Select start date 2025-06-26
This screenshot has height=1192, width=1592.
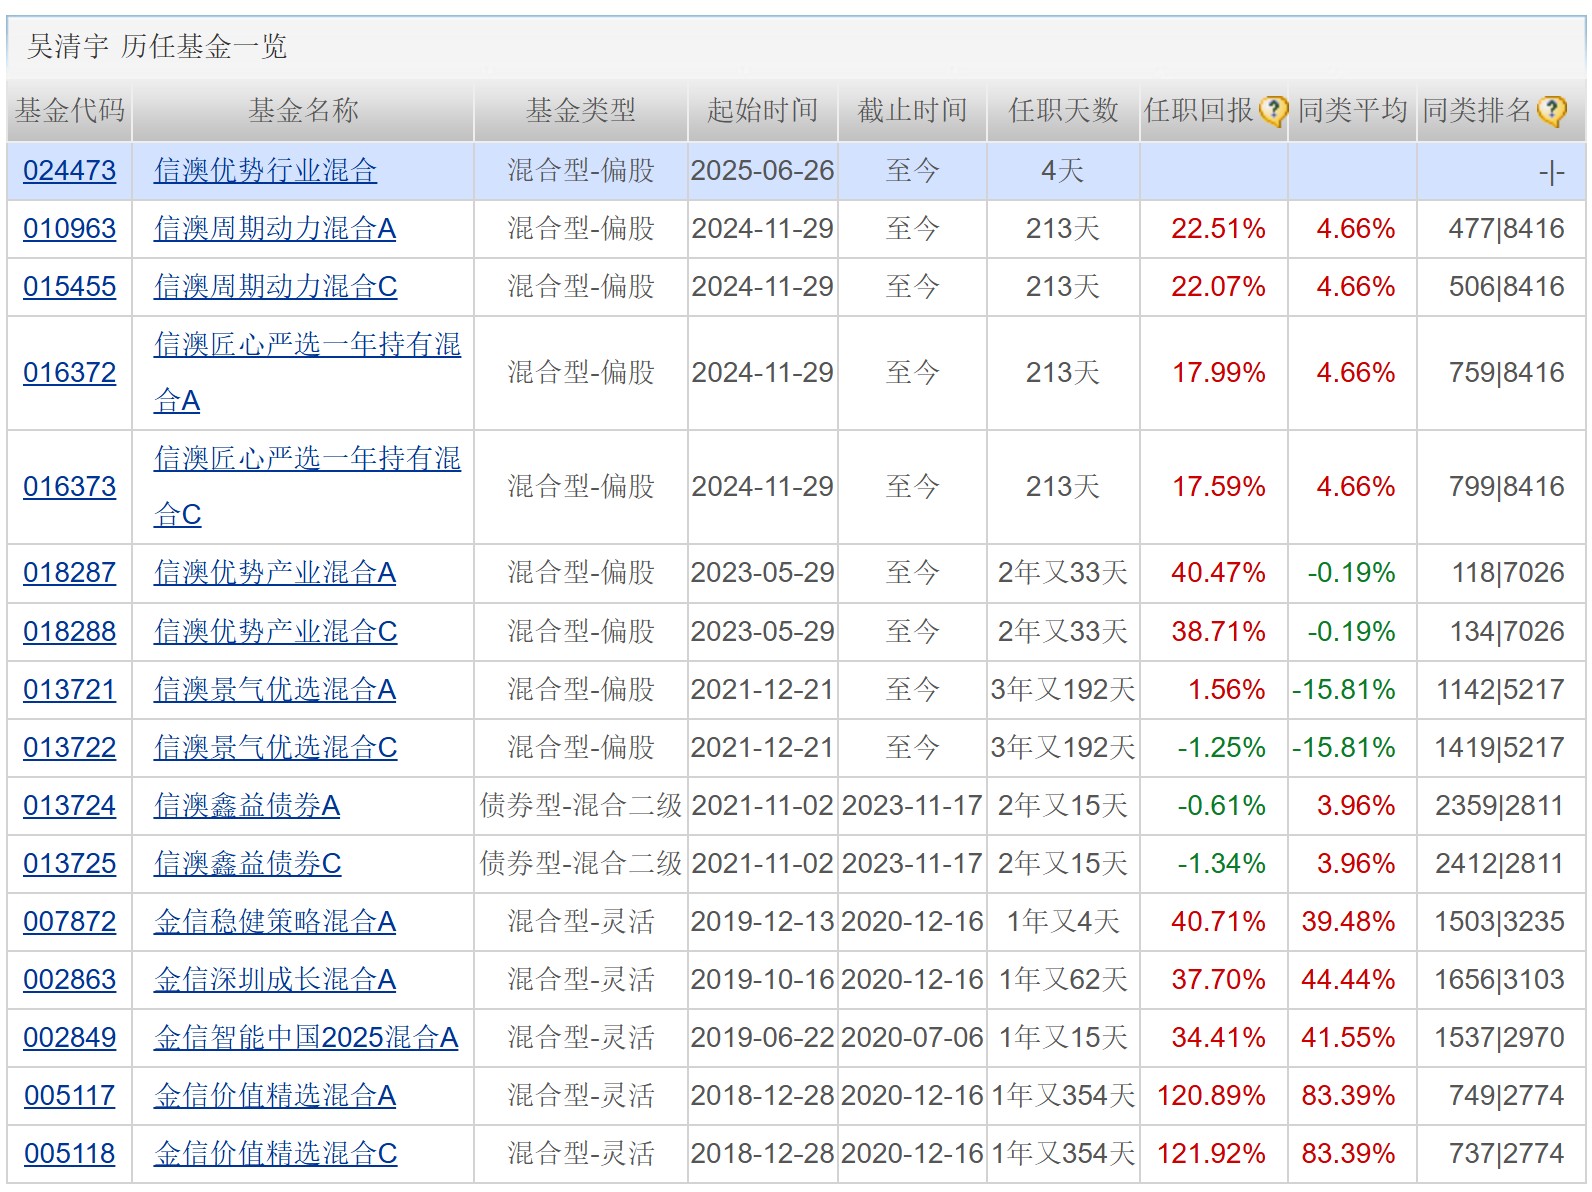762,171
